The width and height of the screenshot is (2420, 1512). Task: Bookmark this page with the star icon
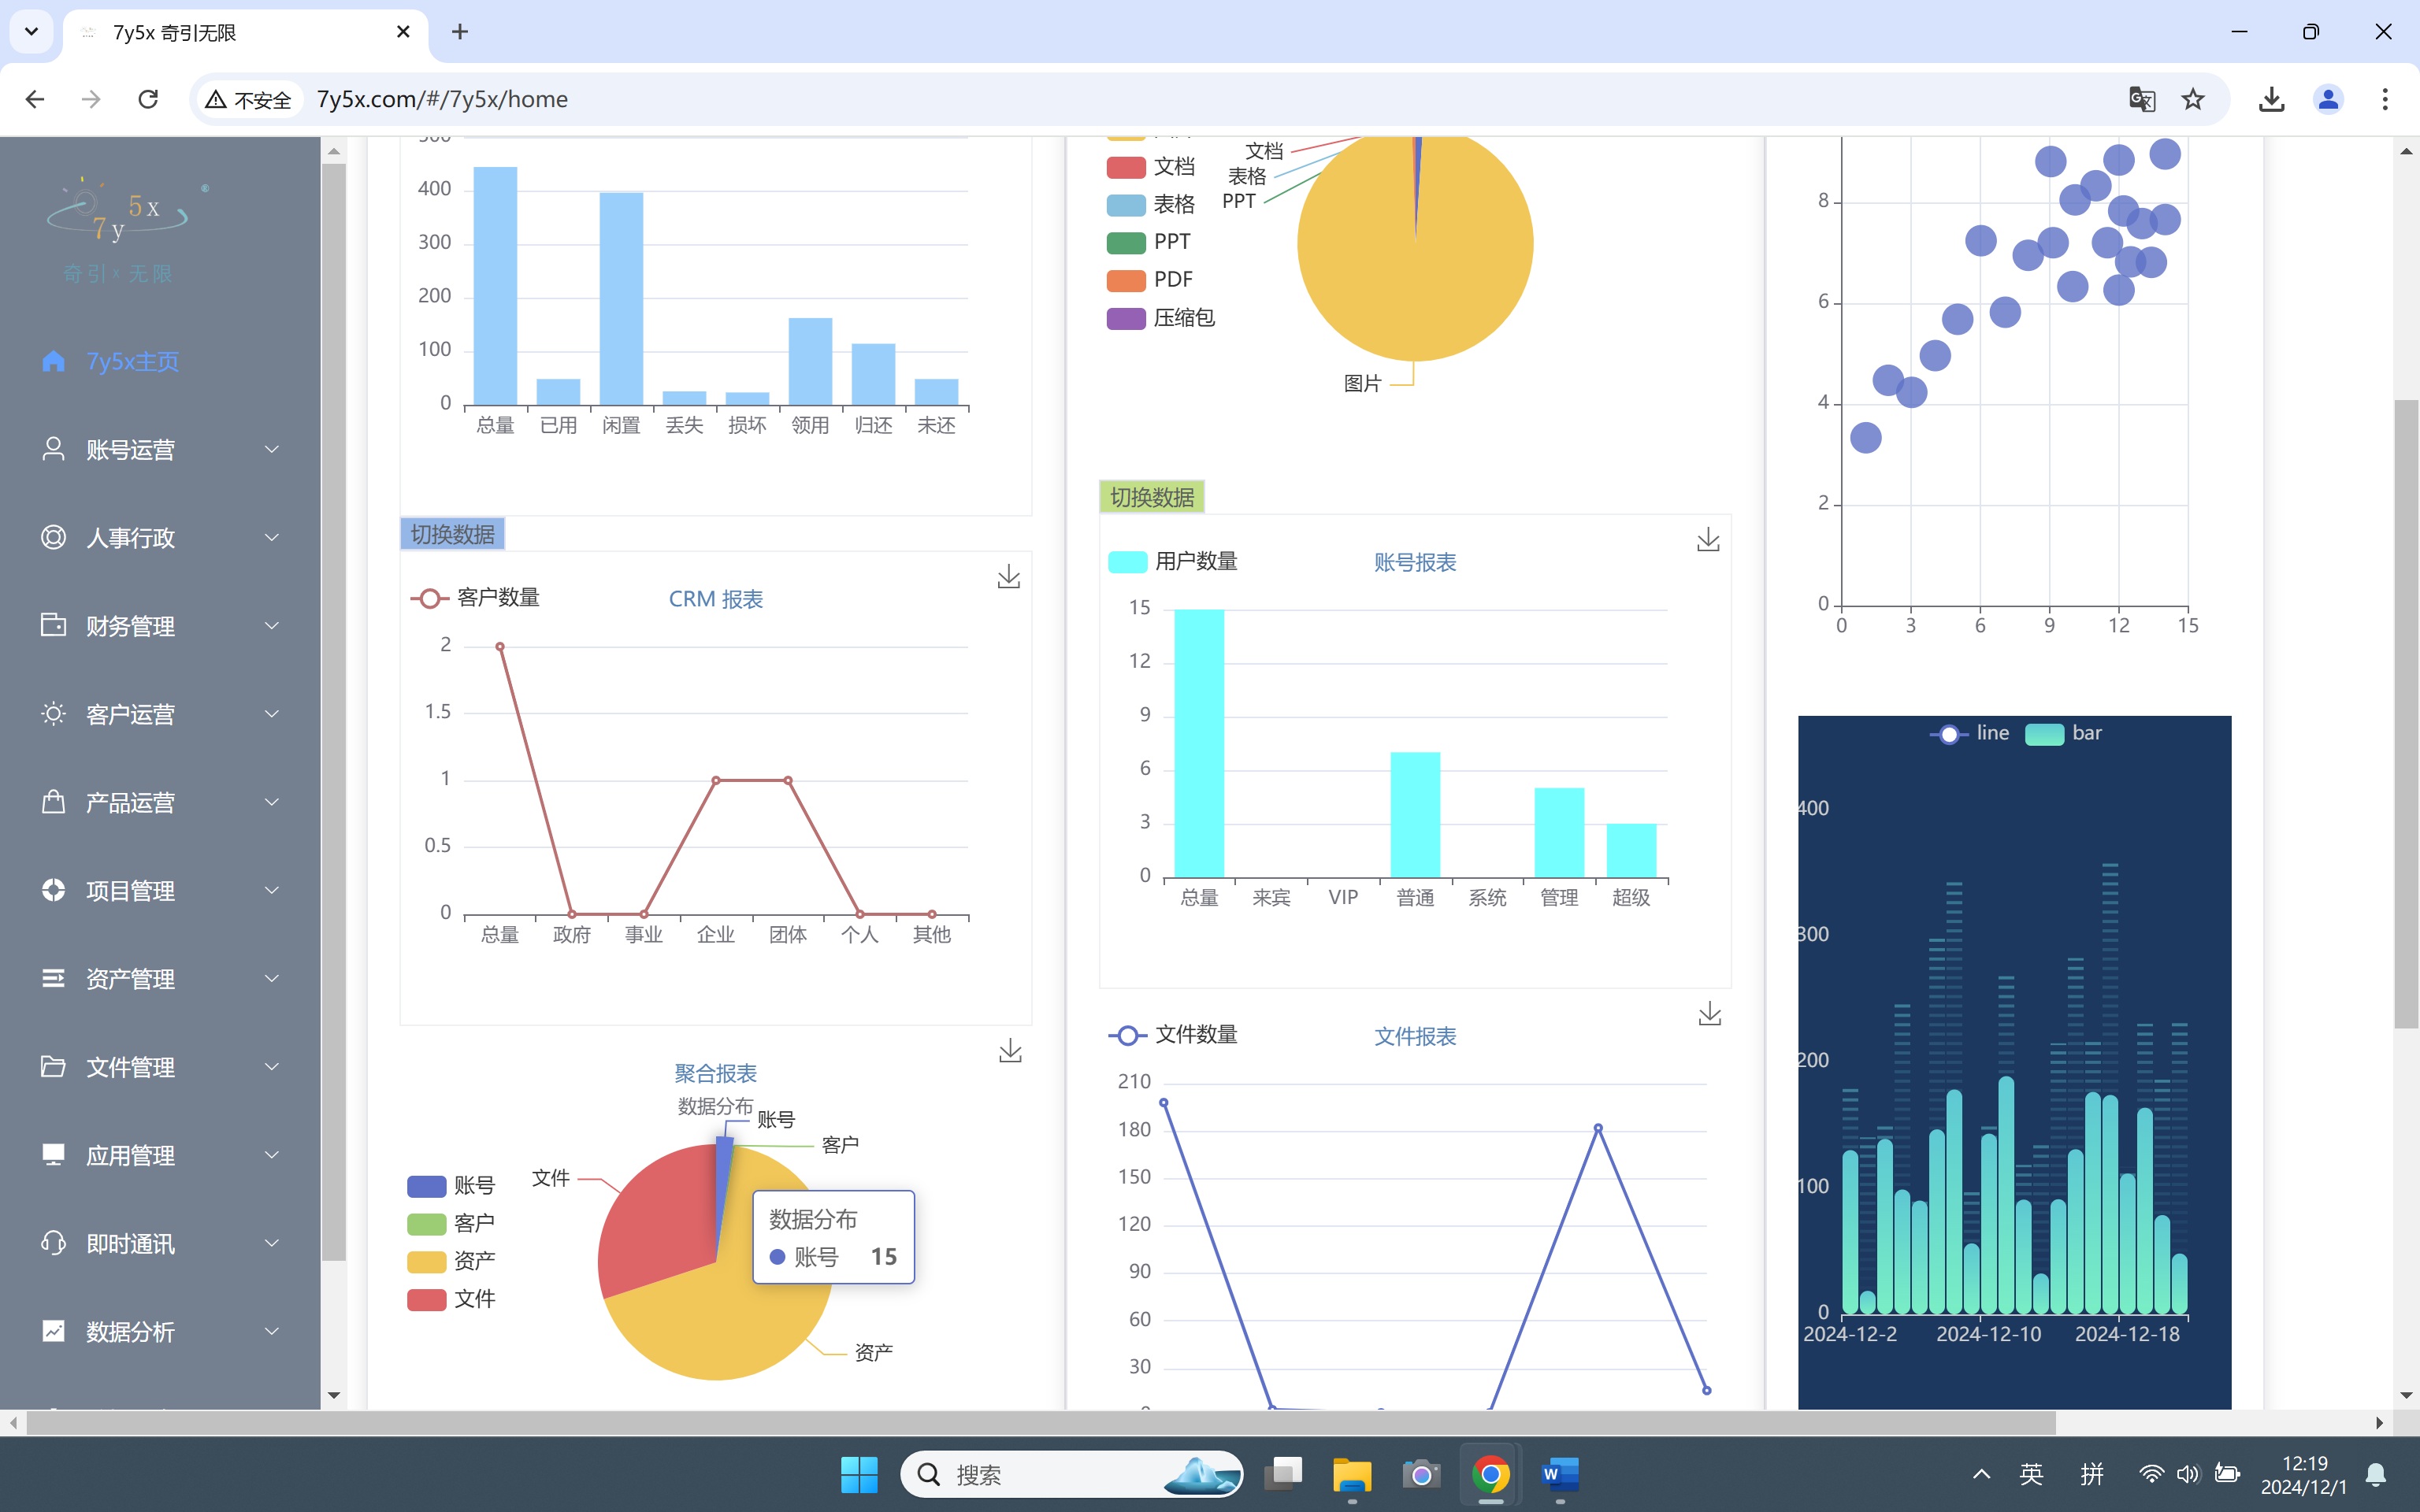click(x=2193, y=99)
